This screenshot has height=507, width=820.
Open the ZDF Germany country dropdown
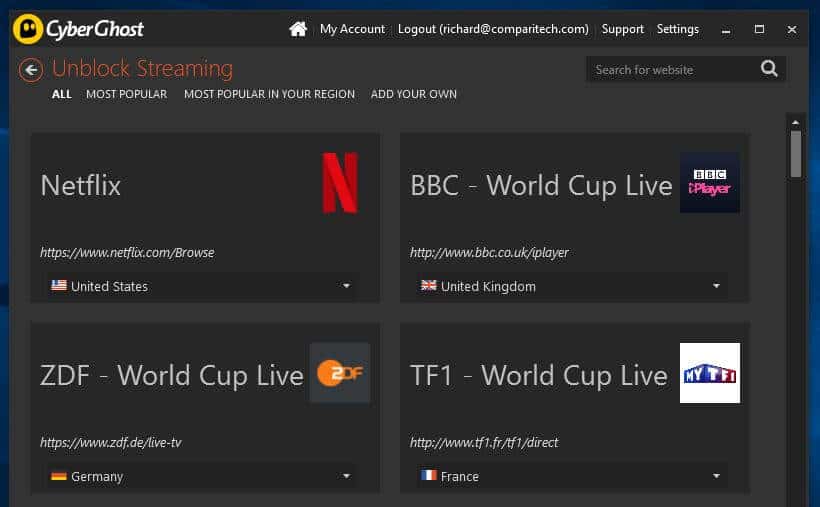pyautogui.click(x=202, y=476)
